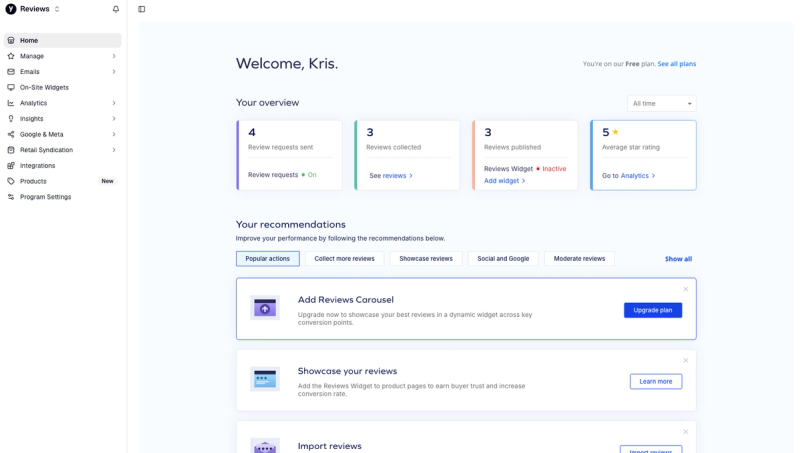Click the Upgrade plan button
800x453 pixels.
coord(653,310)
